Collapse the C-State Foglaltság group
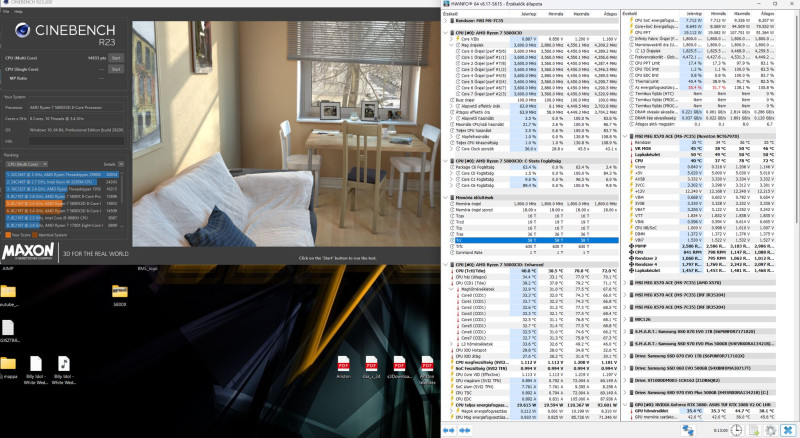This screenshot has height=438, width=800. pos(446,161)
